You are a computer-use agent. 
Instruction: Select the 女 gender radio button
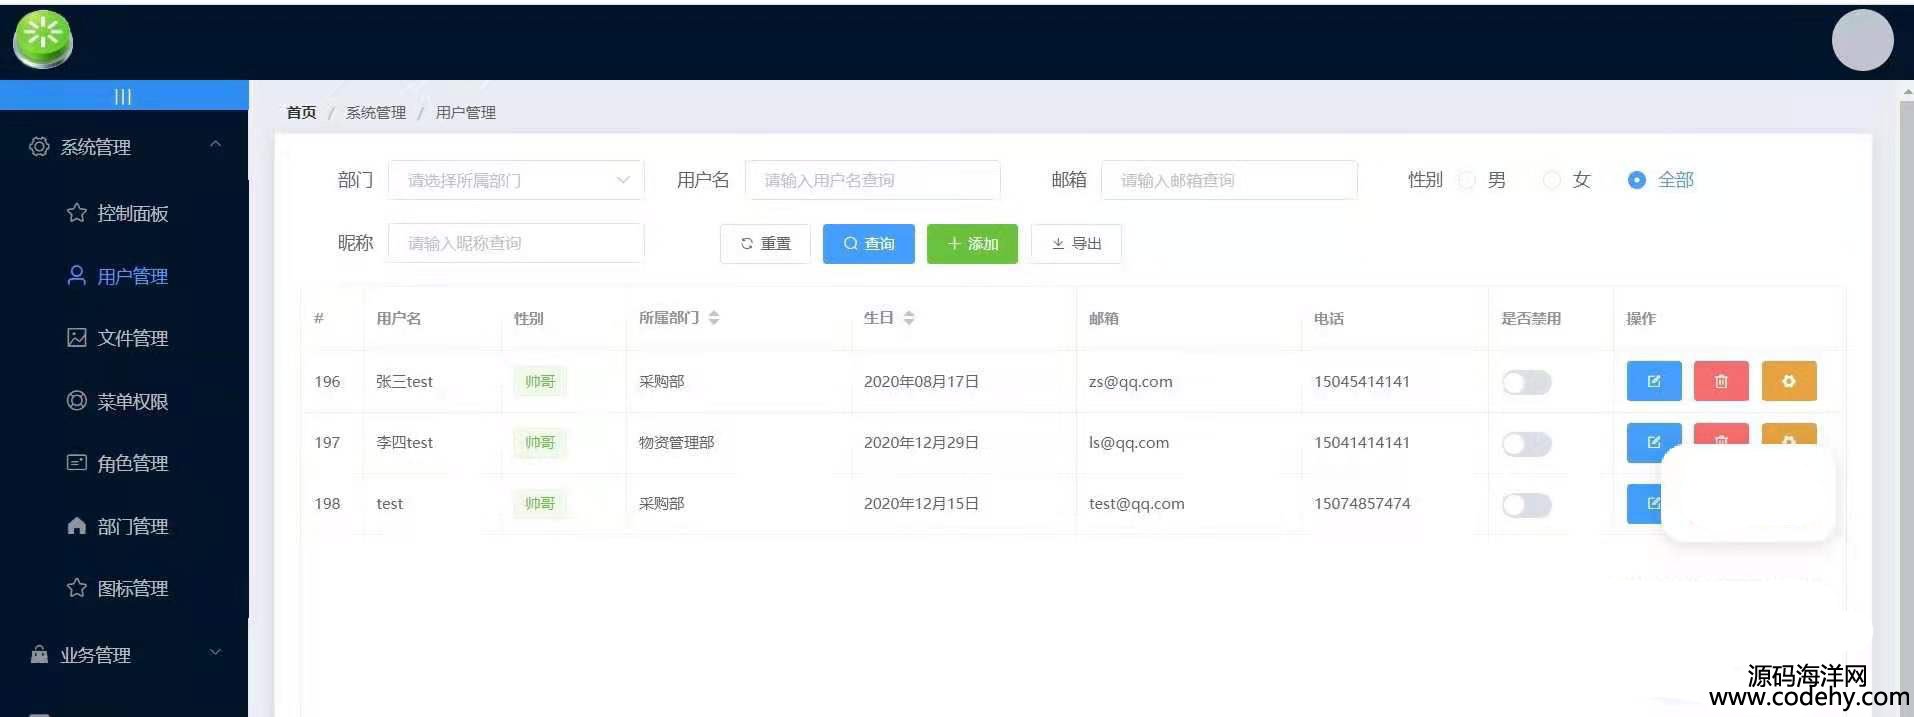click(1552, 180)
